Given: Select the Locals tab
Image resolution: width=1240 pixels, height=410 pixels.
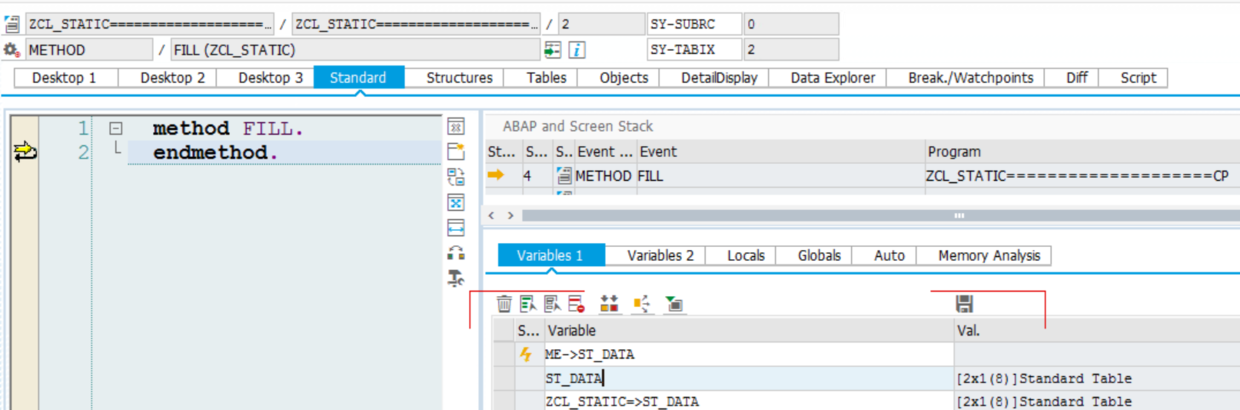Looking at the screenshot, I should (746, 256).
